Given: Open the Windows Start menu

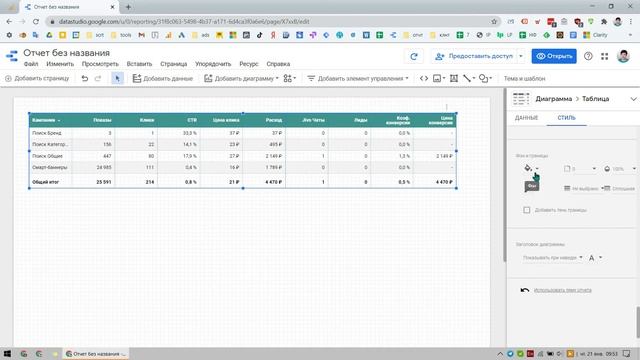Looking at the screenshot, I should pos(7,353).
